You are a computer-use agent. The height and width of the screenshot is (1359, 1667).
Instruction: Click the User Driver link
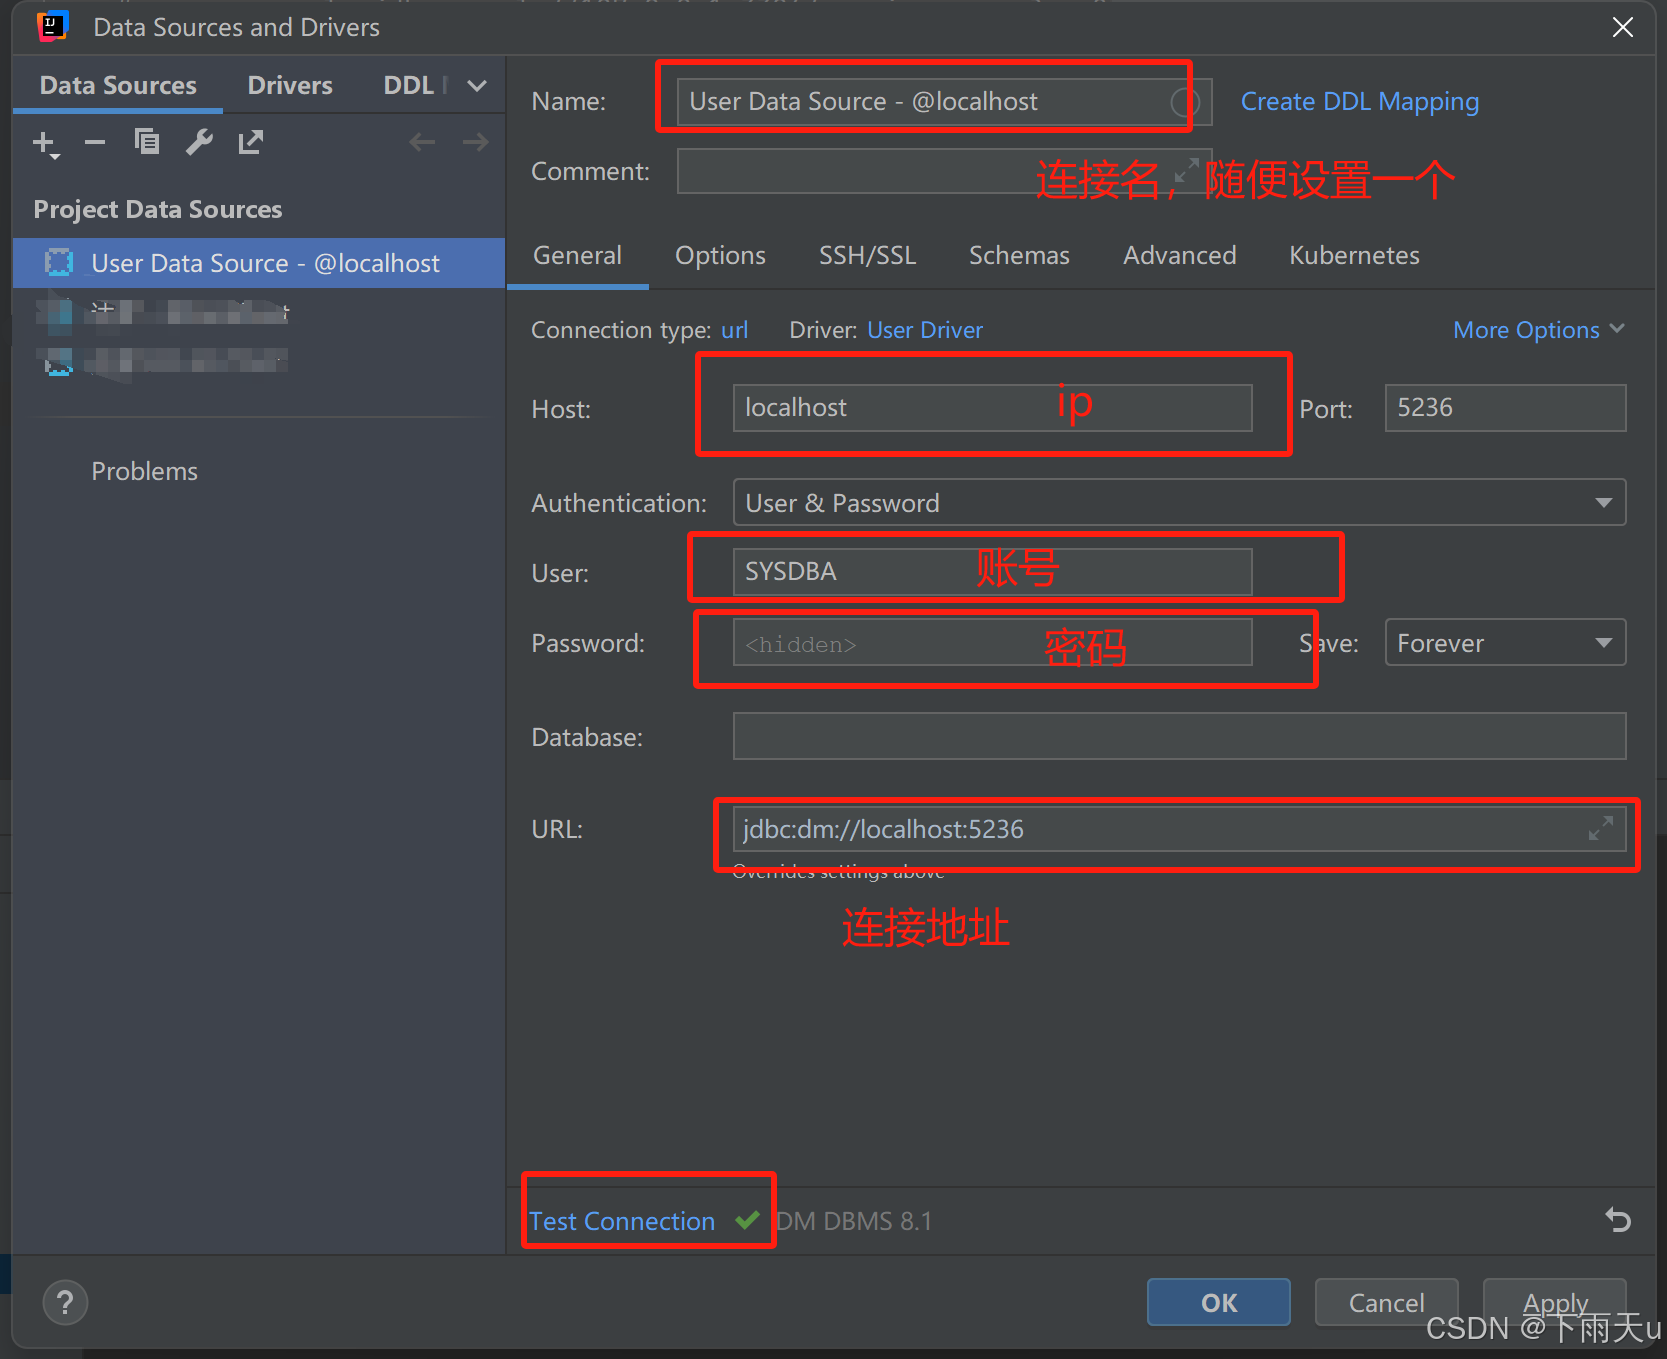pos(925,330)
